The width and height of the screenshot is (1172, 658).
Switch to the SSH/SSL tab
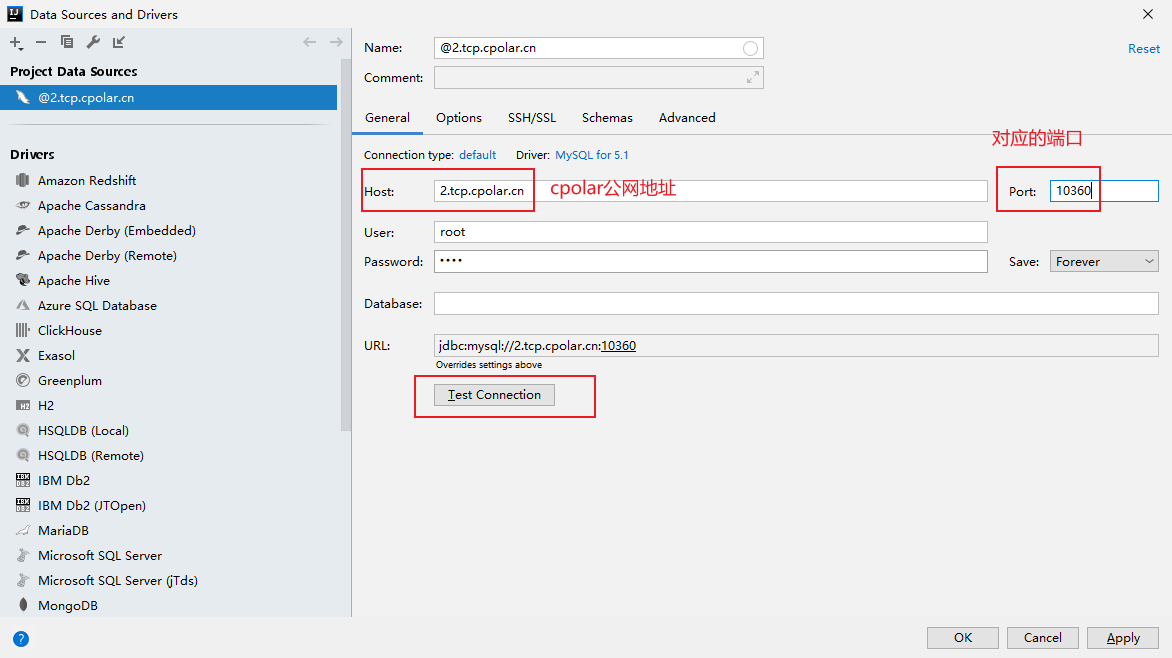click(531, 118)
